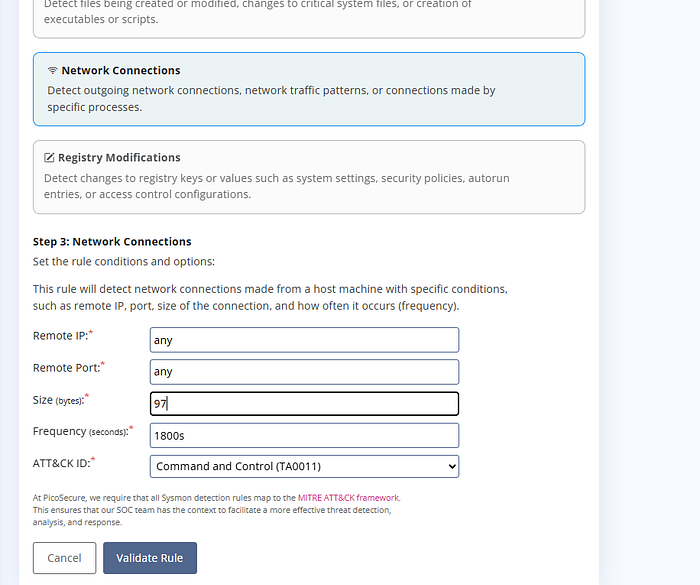
Task: Focus the Remote Port input
Action: (x=304, y=372)
